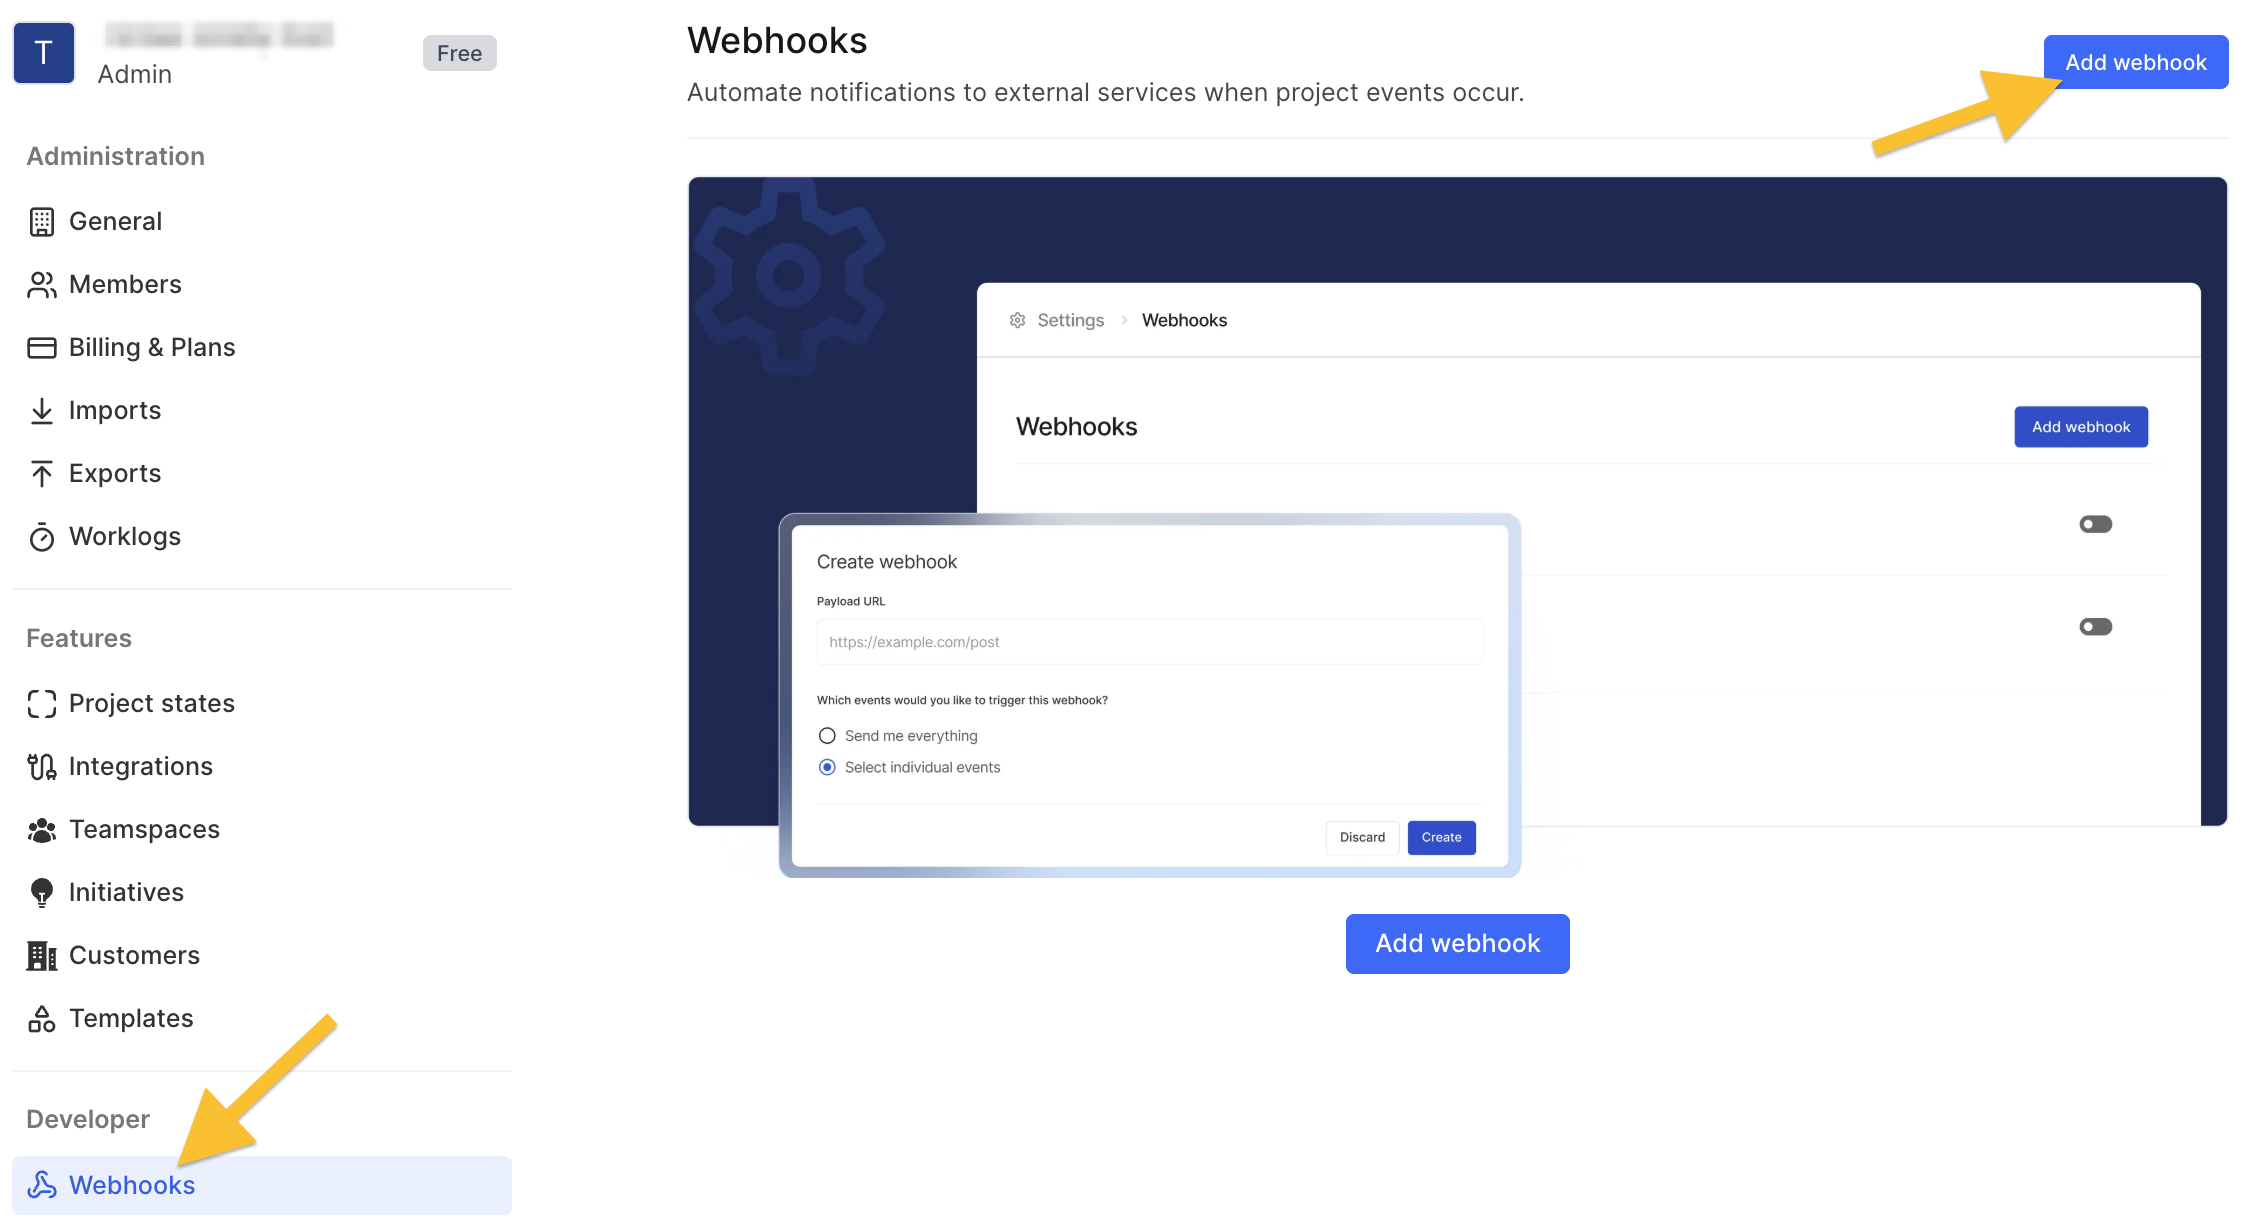Select the Send me everything radio
Image resolution: width=2244 pixels, height=1232 pixels.
[x=827, y=736]
